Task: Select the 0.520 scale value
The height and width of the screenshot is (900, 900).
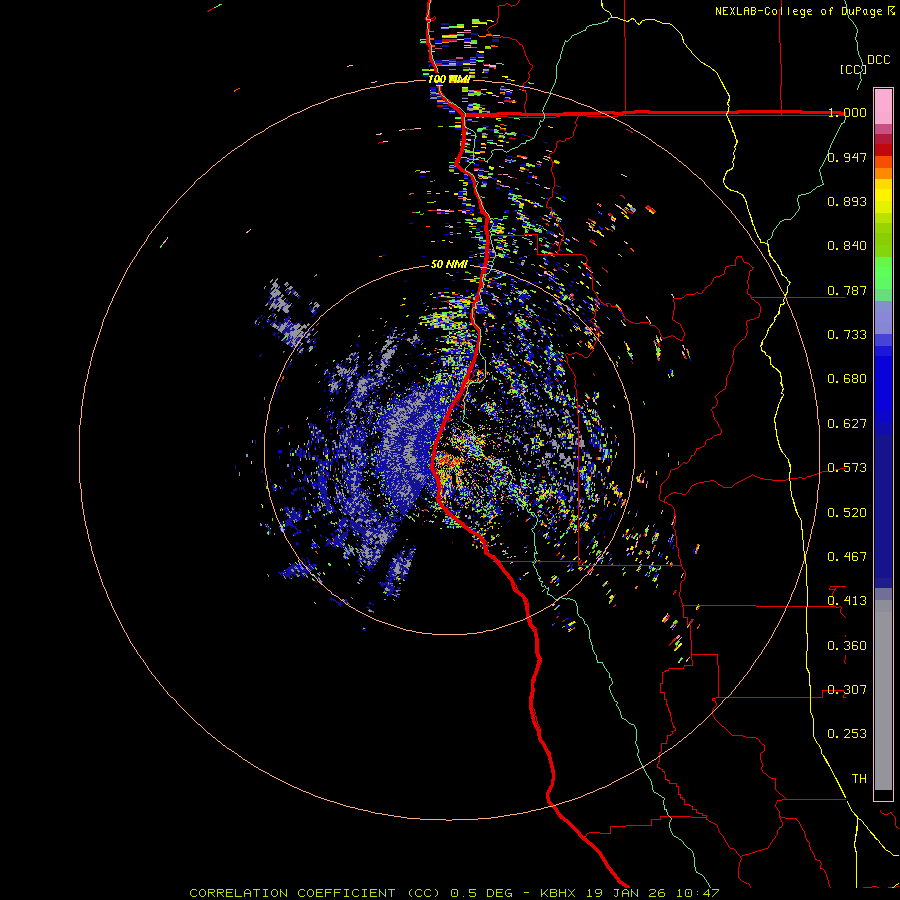Action: [847, 513]
